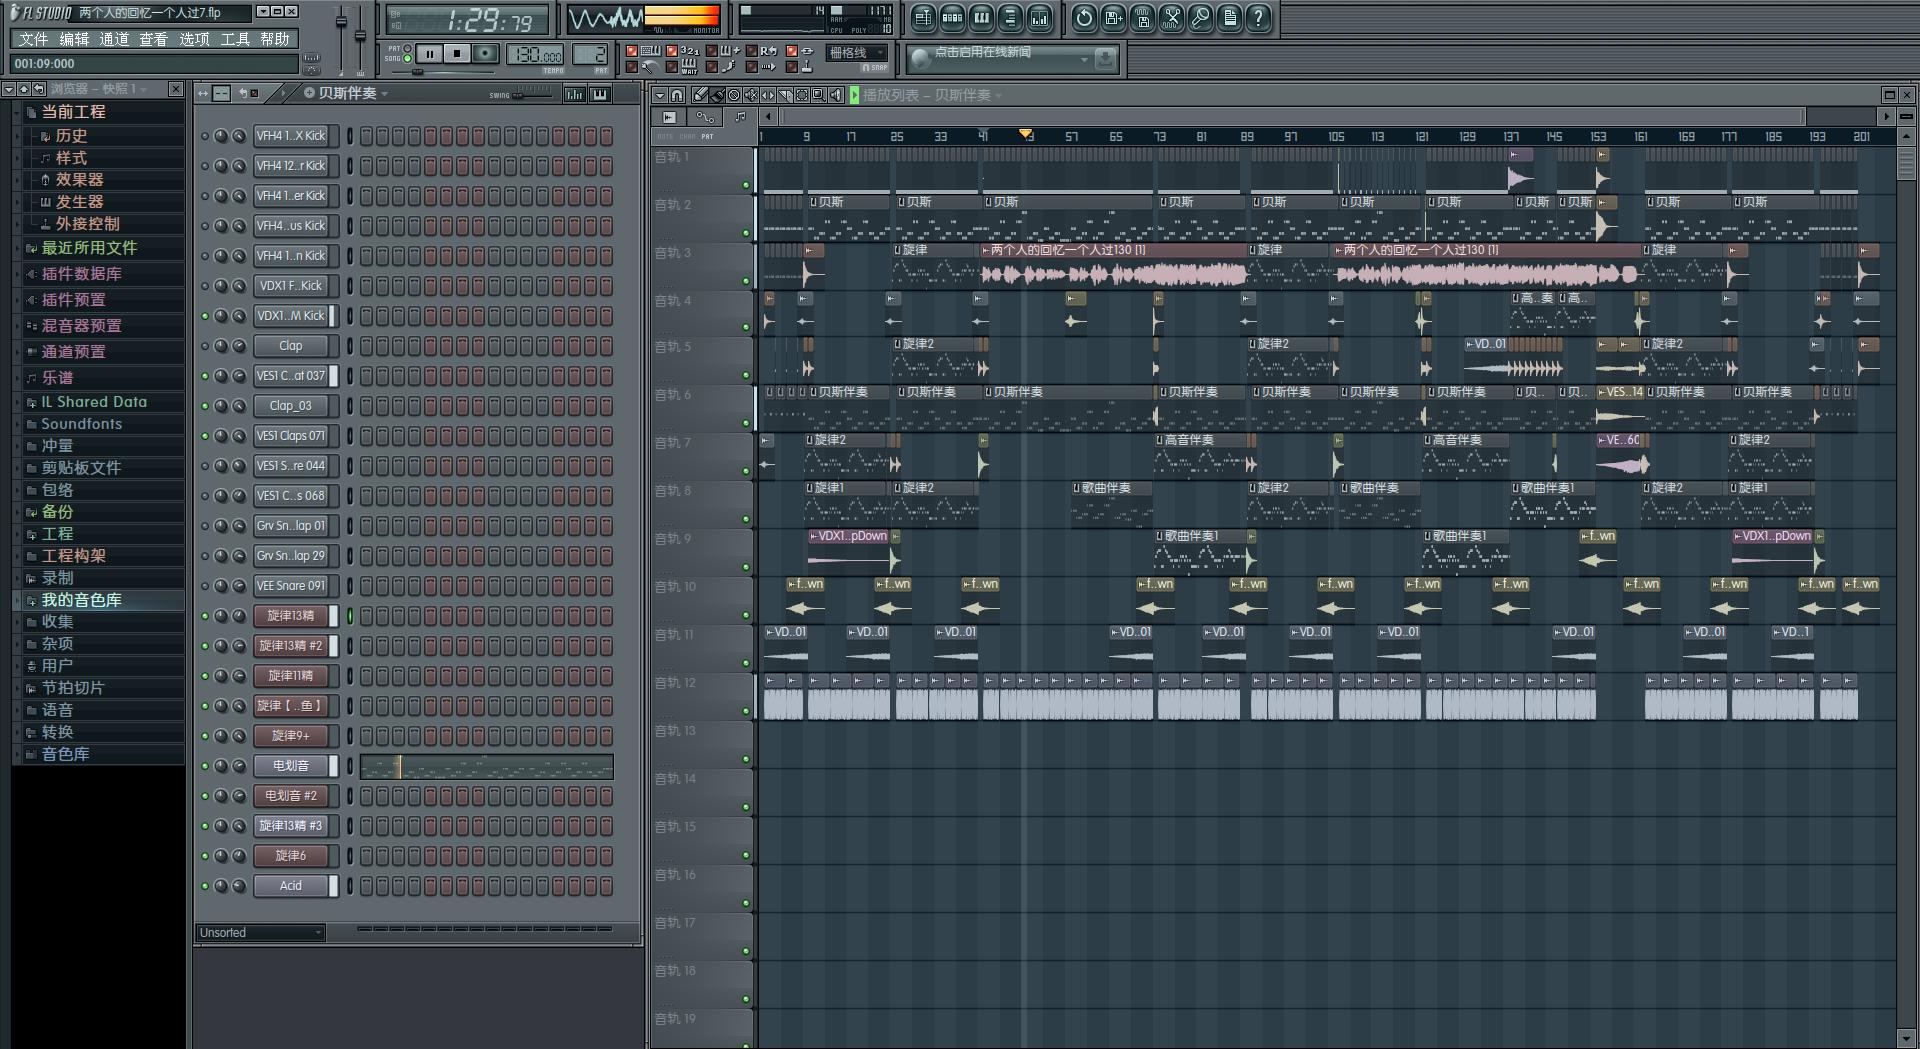
Task: Open the online news panel dropdown
Action: (x=1084, y=60)
